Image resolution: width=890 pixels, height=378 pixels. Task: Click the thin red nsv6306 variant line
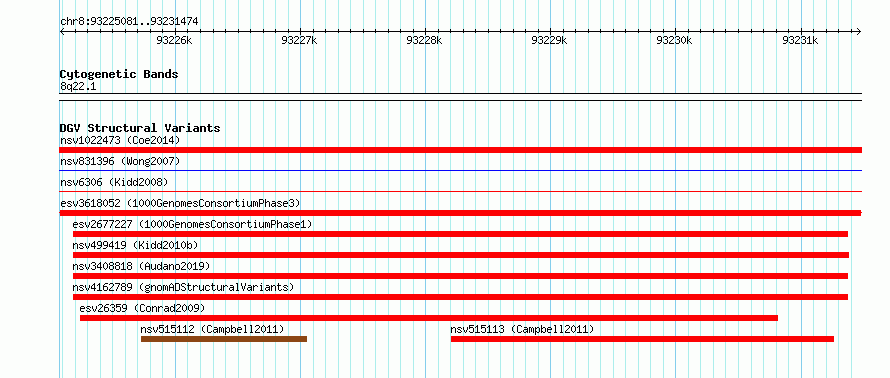pyautogui.click(x=460, y=191)
